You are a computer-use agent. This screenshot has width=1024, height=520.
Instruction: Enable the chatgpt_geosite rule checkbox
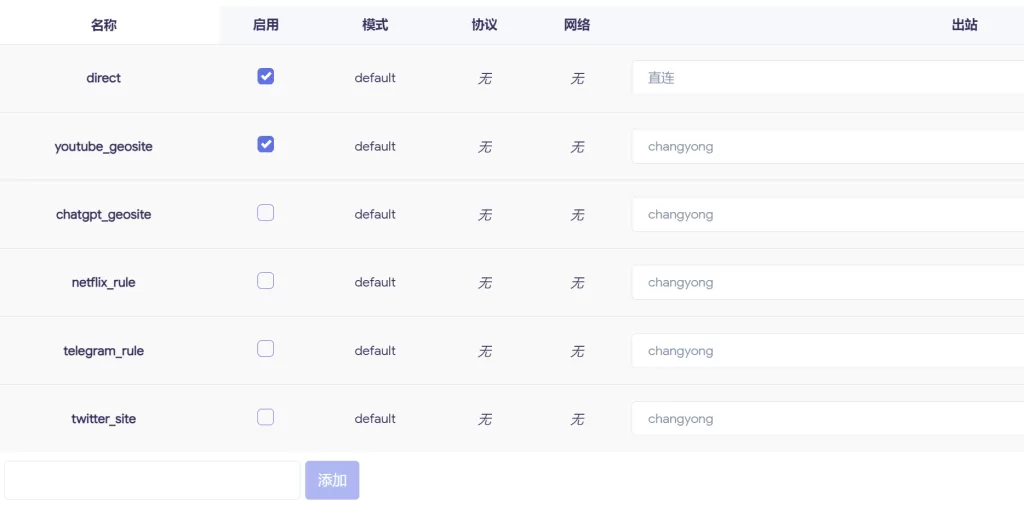click(x=265, y=212)
